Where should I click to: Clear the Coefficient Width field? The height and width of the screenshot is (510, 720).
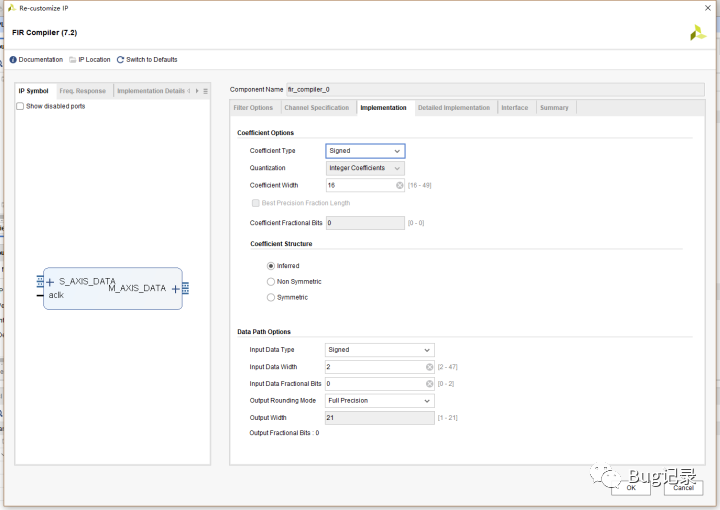pyautogui.click(x=400, y=185)
